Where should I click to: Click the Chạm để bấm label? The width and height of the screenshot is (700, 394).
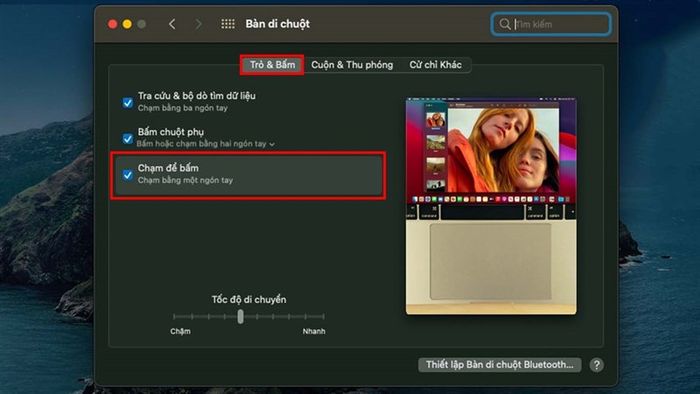tap(168, 168)
